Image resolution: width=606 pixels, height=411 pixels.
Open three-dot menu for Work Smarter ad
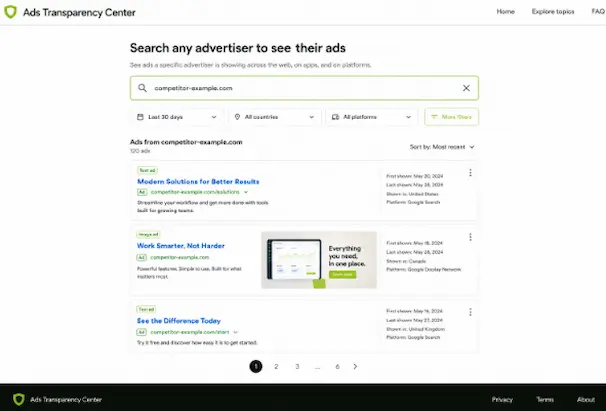[x=470, y=237]
